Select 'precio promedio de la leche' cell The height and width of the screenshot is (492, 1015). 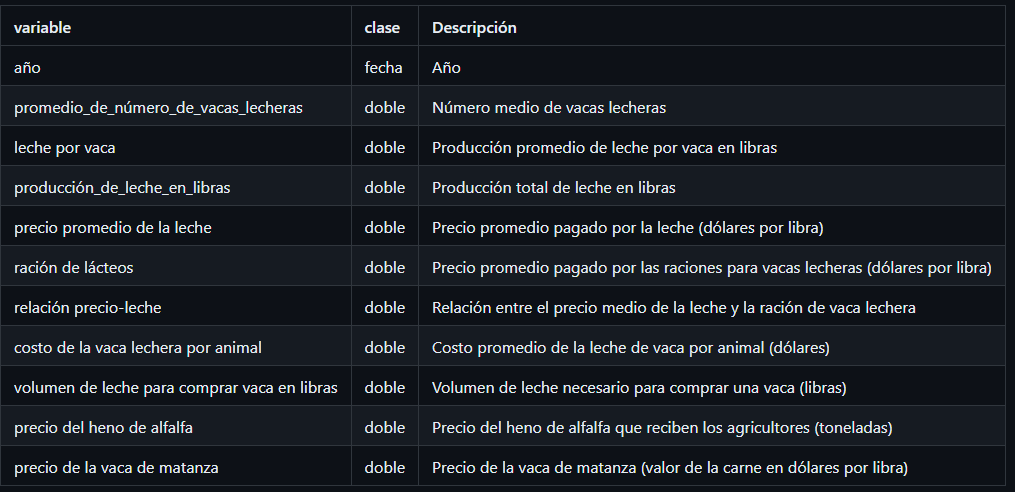click(113, 228)
